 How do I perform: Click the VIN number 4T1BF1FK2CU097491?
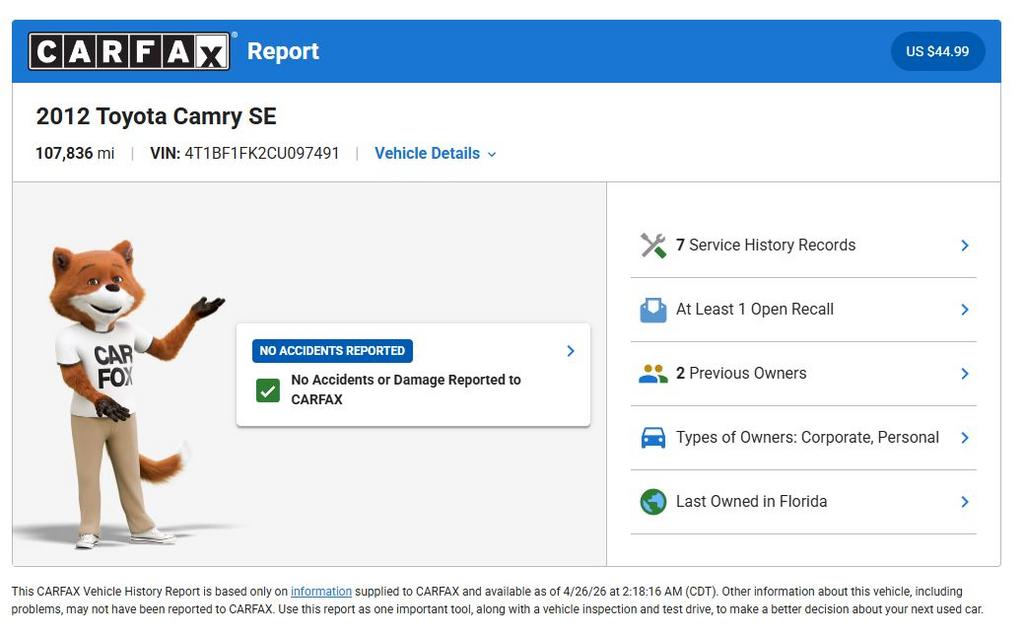[x=262, y=153]
